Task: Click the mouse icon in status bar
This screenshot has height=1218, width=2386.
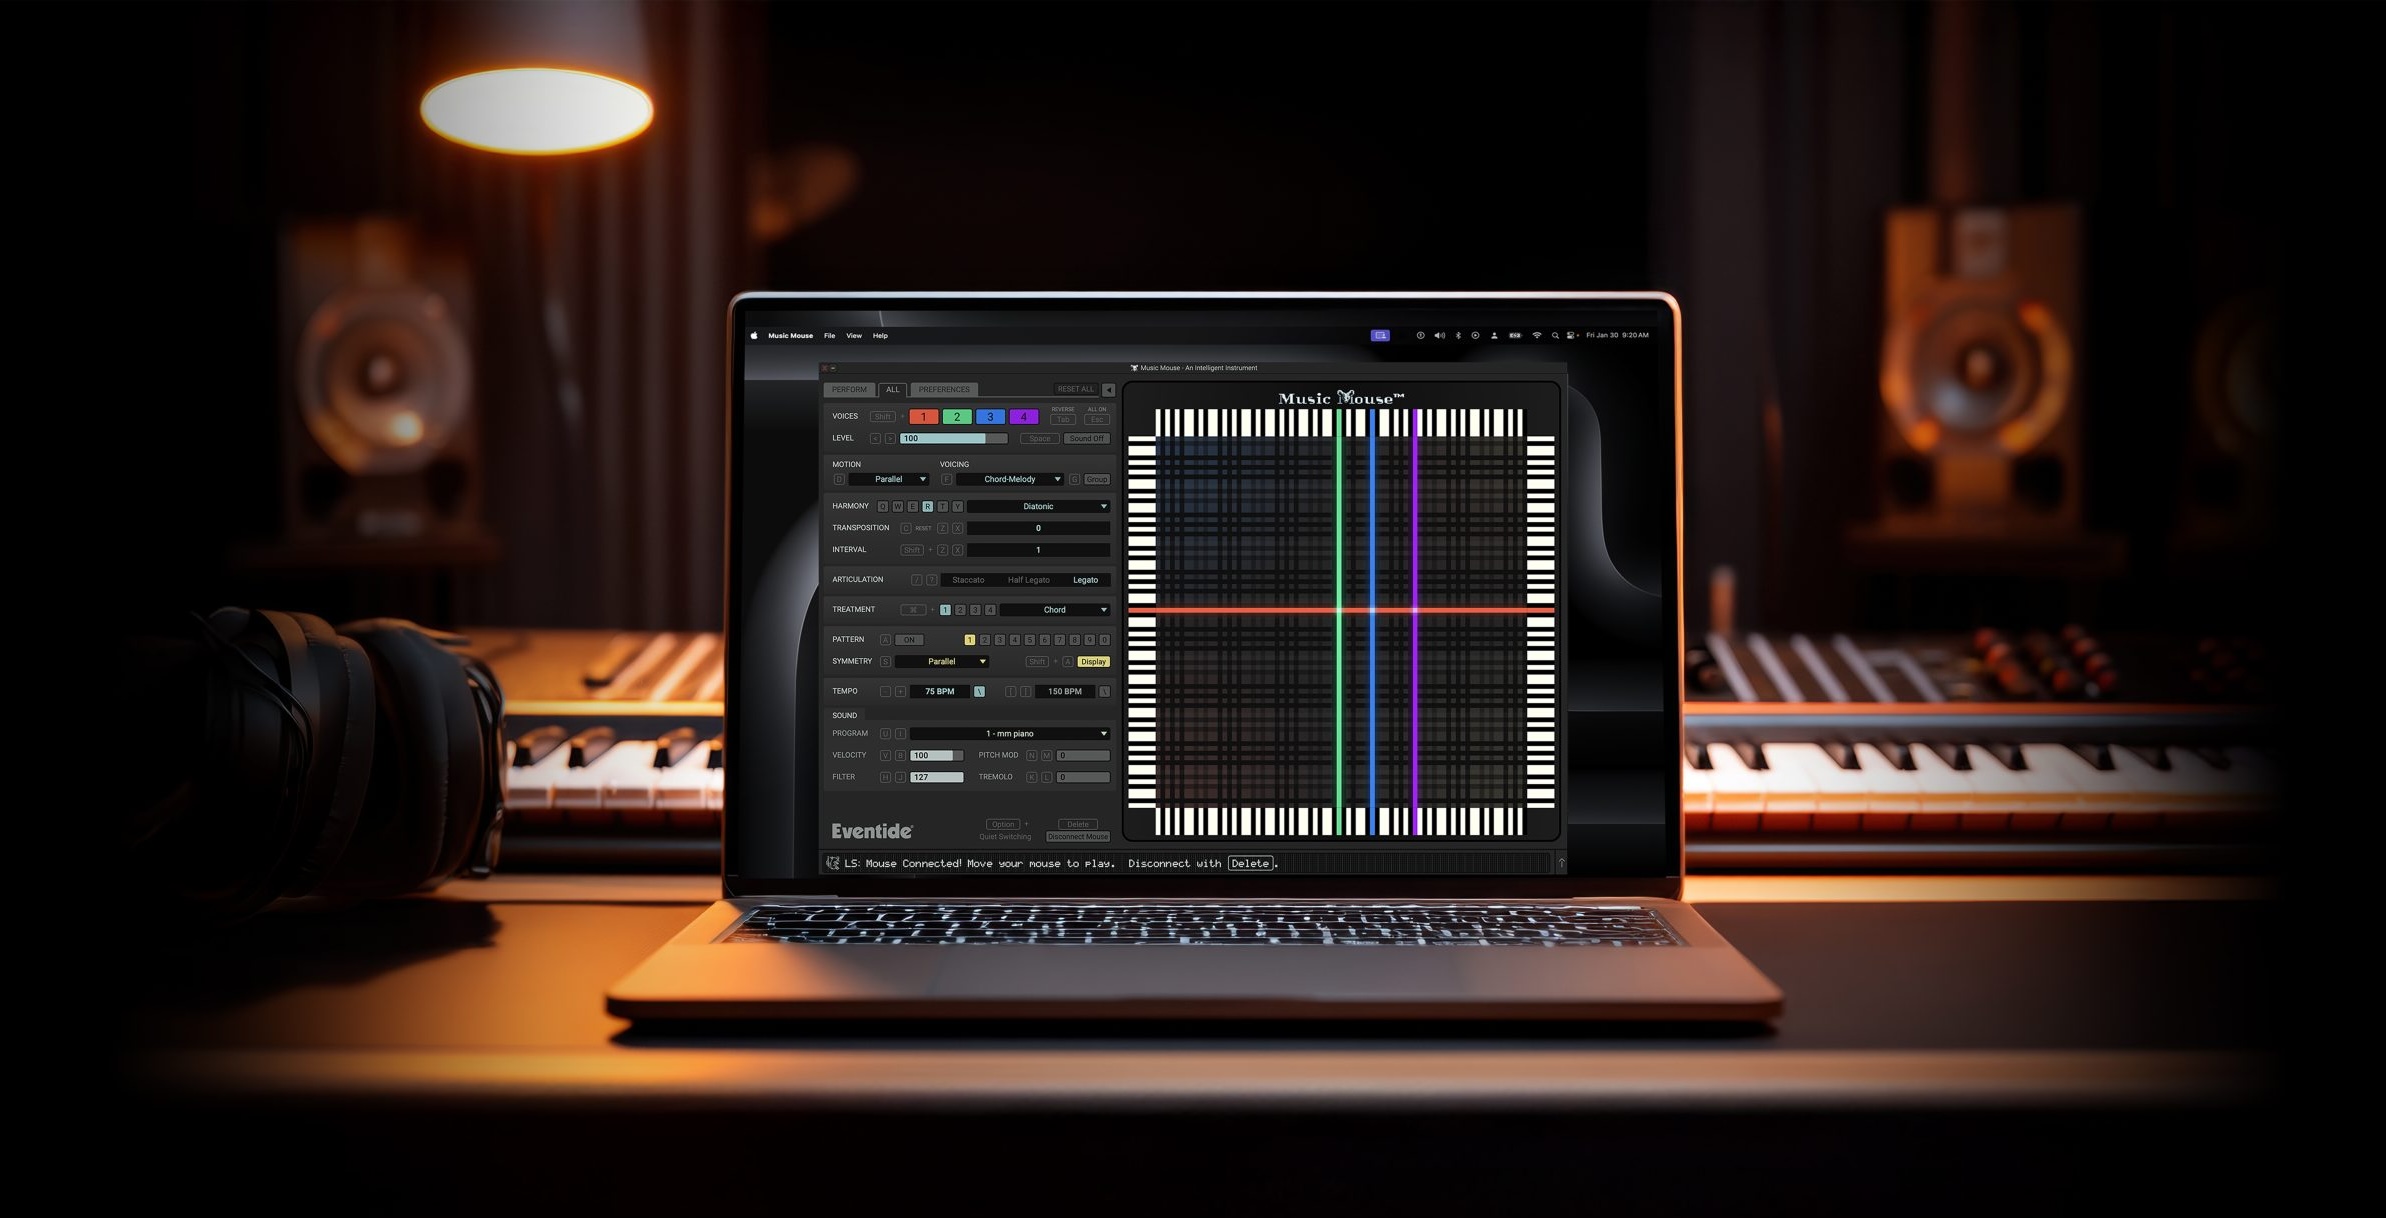Action: coord(832,863)
